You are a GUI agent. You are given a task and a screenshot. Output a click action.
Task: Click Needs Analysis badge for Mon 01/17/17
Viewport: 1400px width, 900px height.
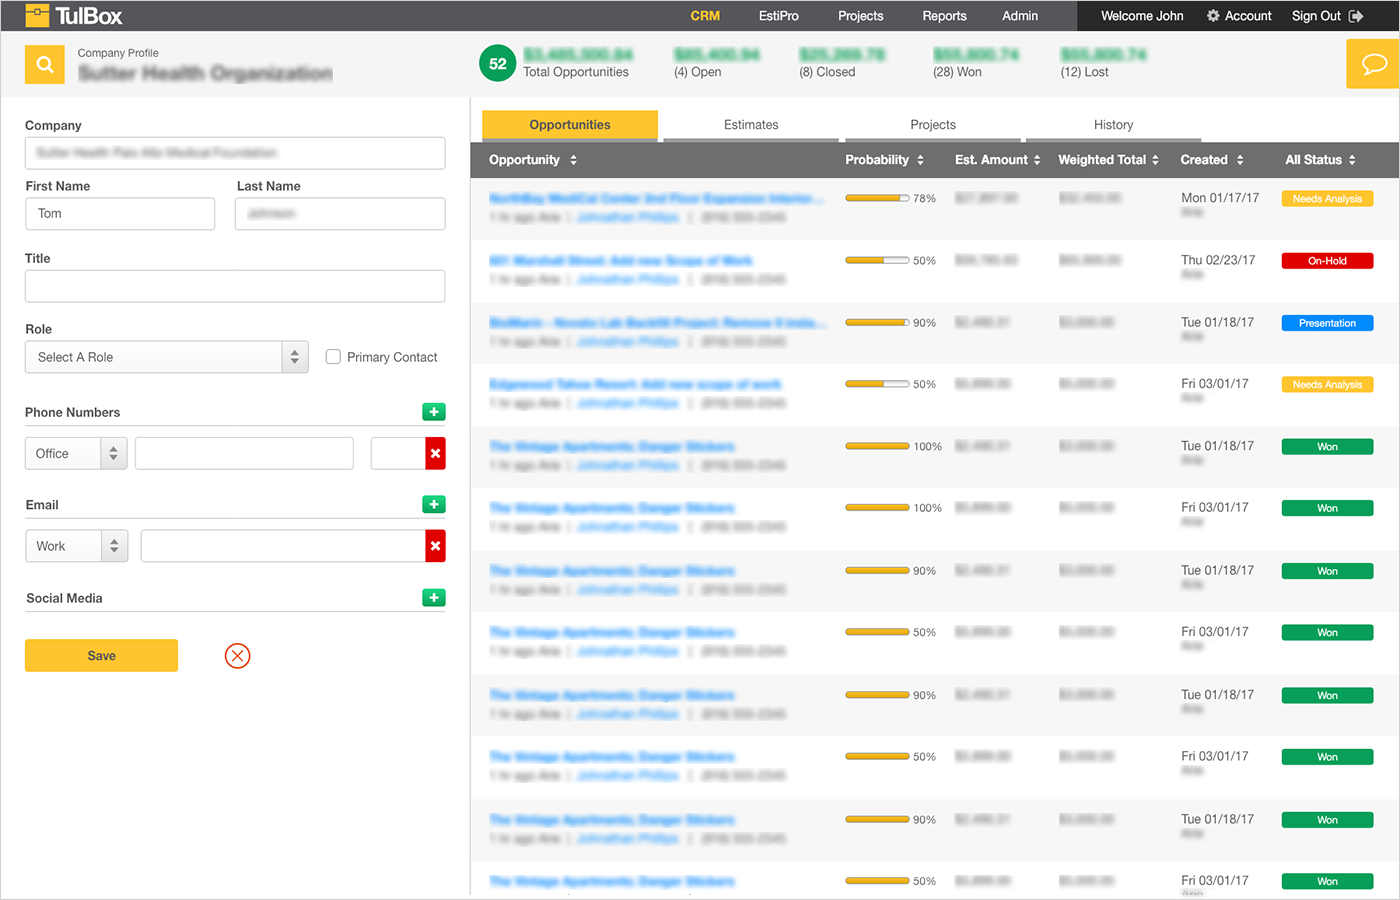click(1327, 199)
